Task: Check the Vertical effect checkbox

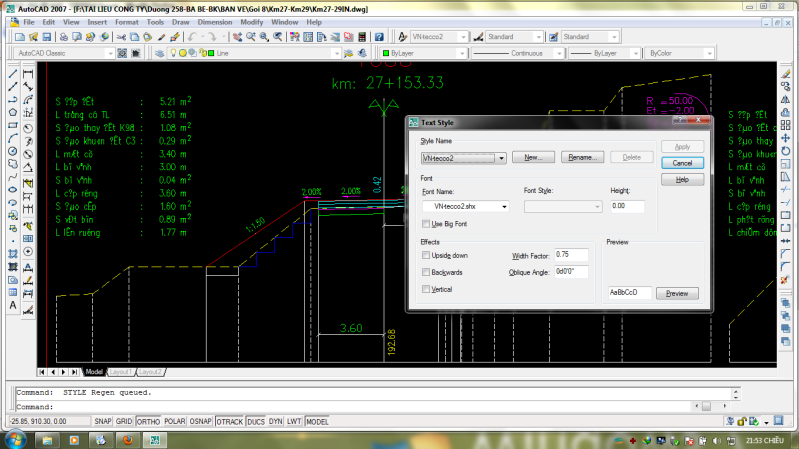Action: (425, 289)
